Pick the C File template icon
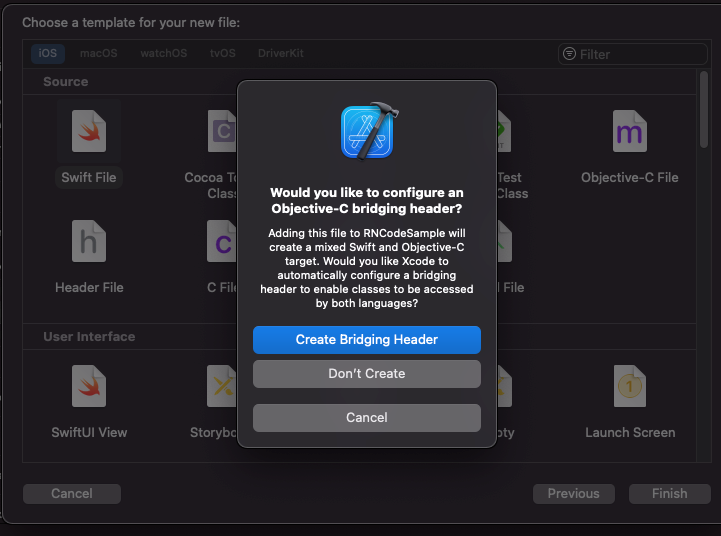This screenshot has height=536, width=721. tap(222, 241)
